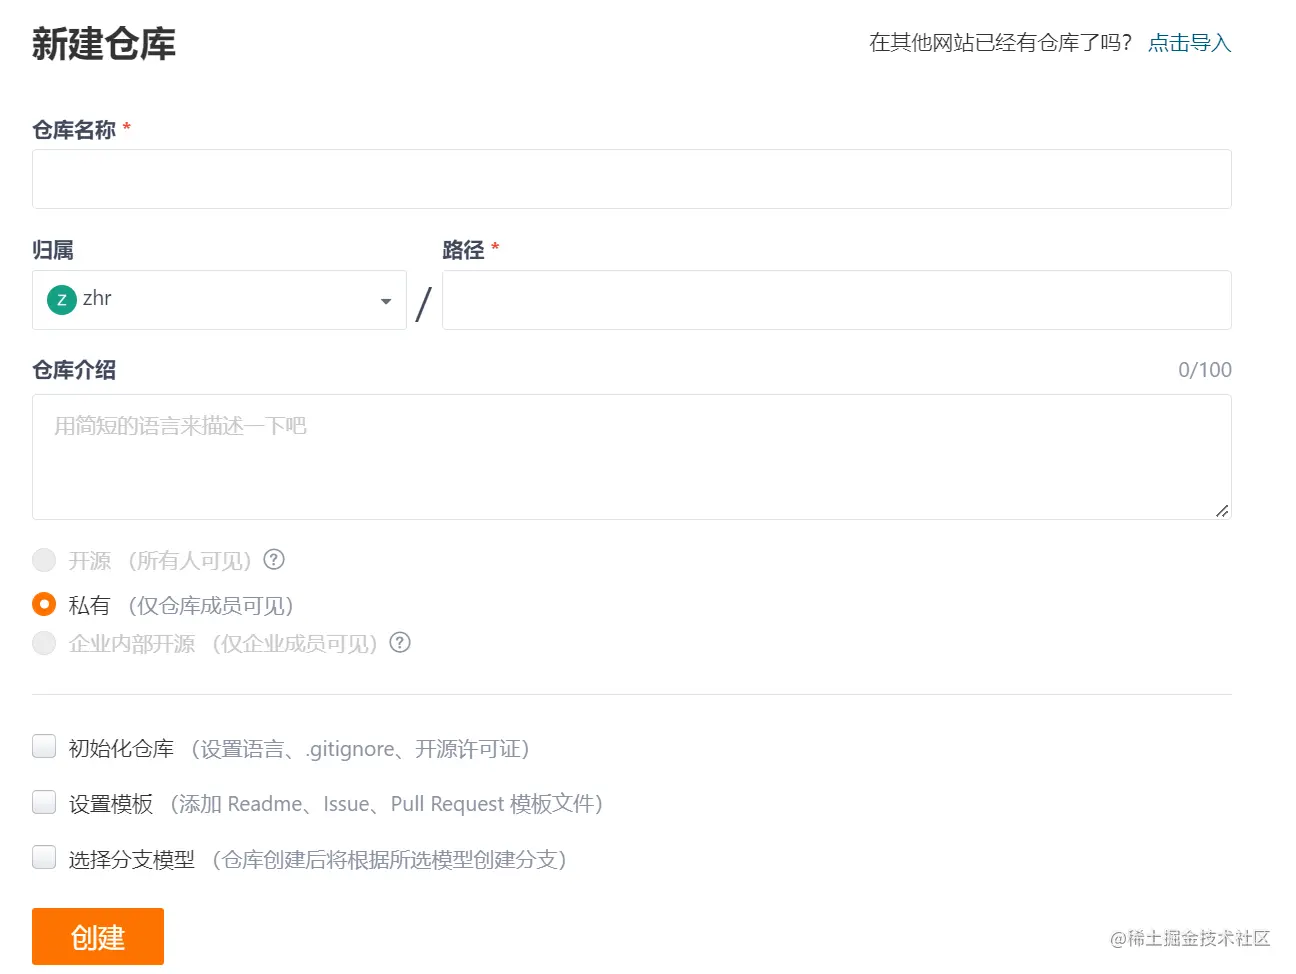Viewport: 1296px width, 974px height.
Task: Select the 企业内部开源 radio button
Action: pyautogui.click(x=44, y=643)
